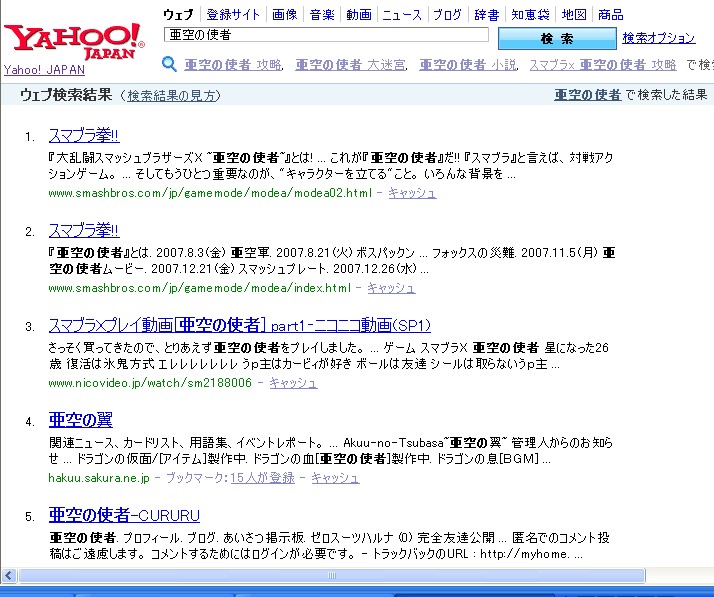Open the 画像 search tab
The image size is (714, 597).
(285, 15)
